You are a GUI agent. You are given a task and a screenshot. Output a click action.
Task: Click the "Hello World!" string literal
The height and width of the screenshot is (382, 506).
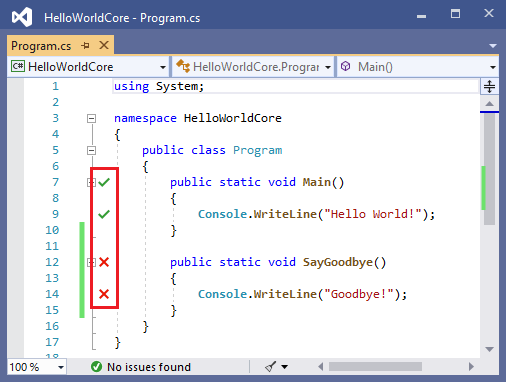coord(373,214)
